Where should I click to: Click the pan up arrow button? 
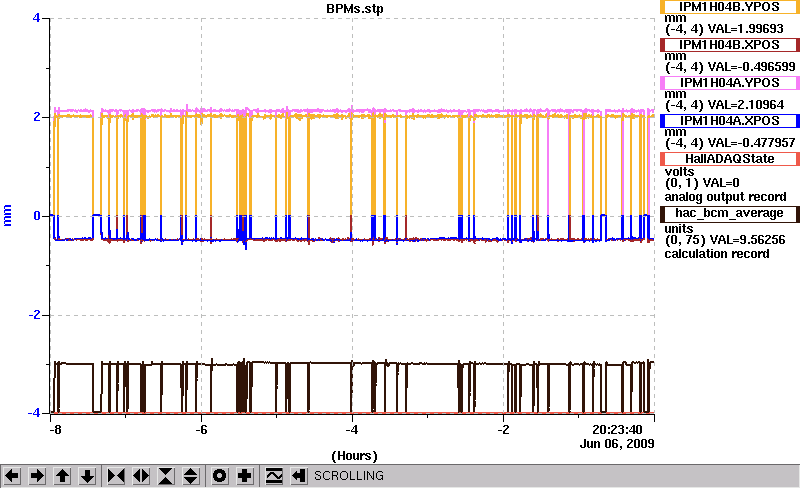62,476
